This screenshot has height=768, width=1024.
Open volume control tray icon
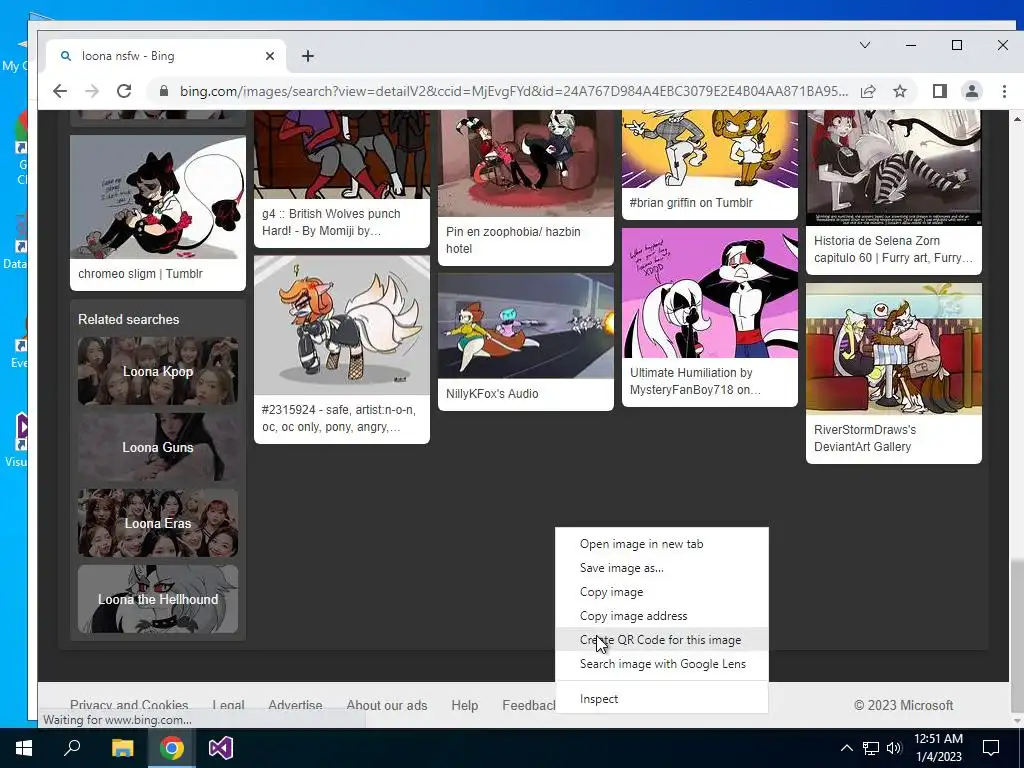pyautogui.click(x=894, y=748)
